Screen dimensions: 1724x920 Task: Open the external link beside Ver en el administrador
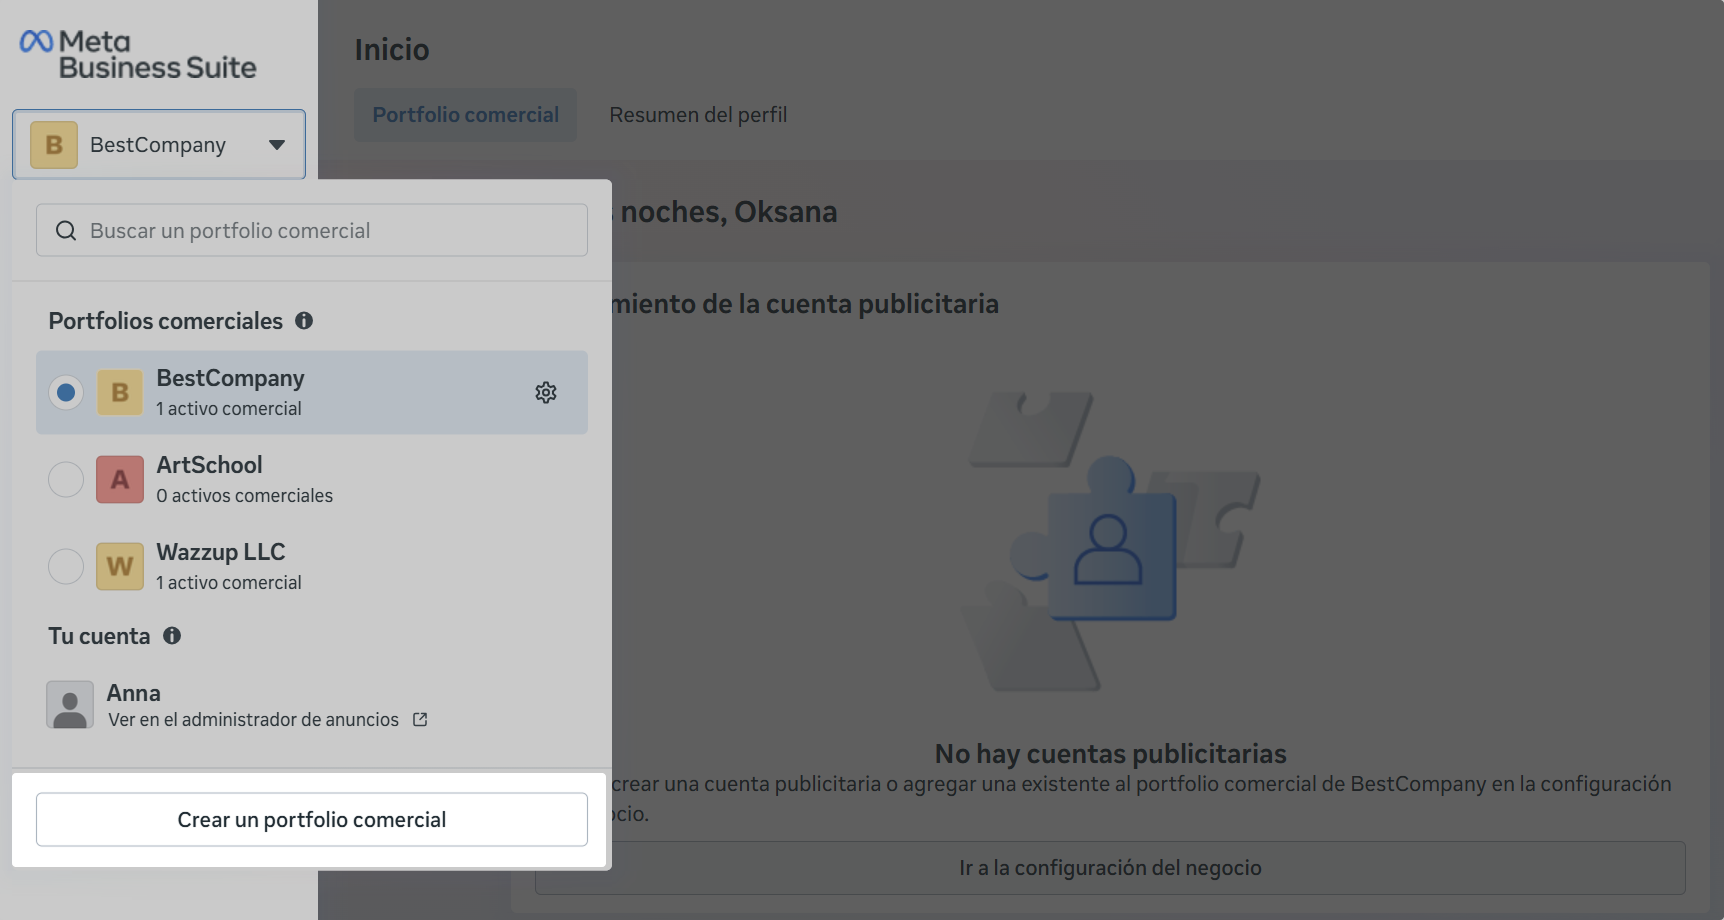(x=419, y=719)
